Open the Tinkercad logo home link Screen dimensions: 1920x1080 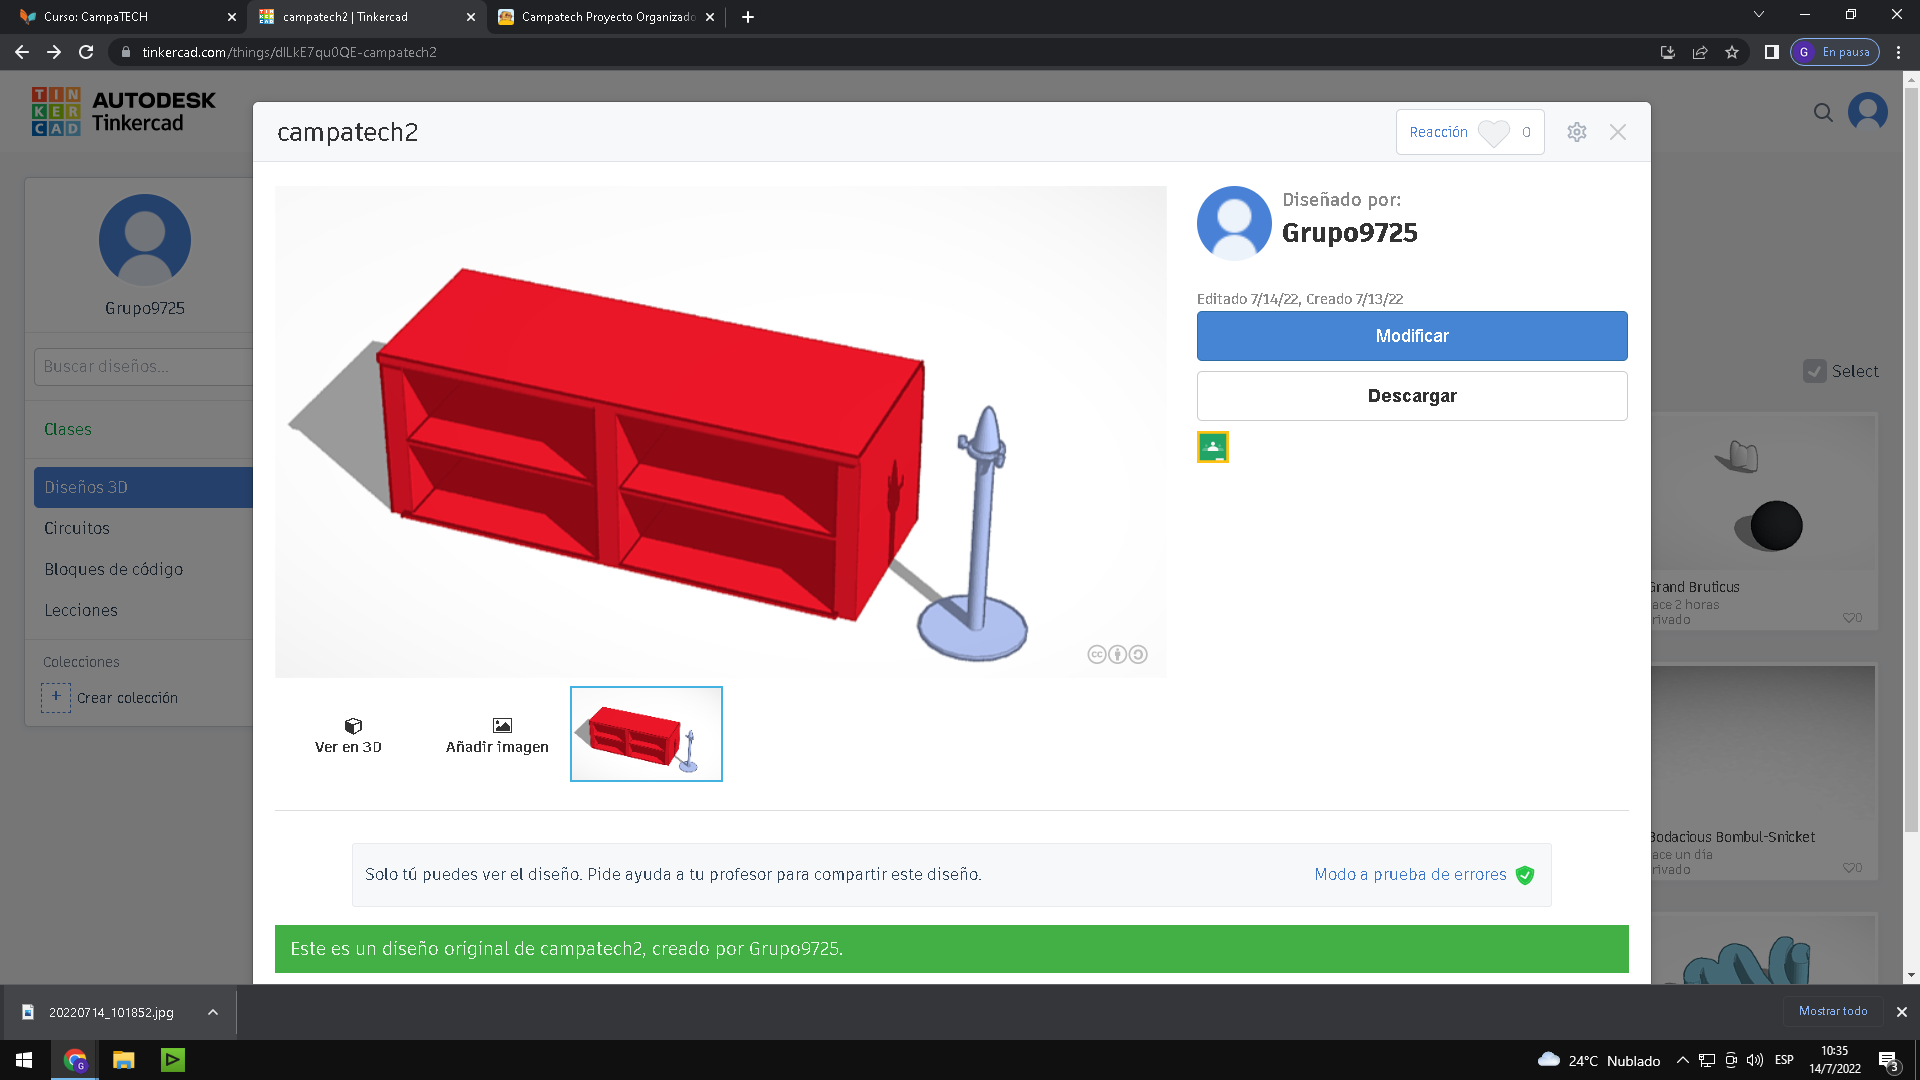point(123,111)
